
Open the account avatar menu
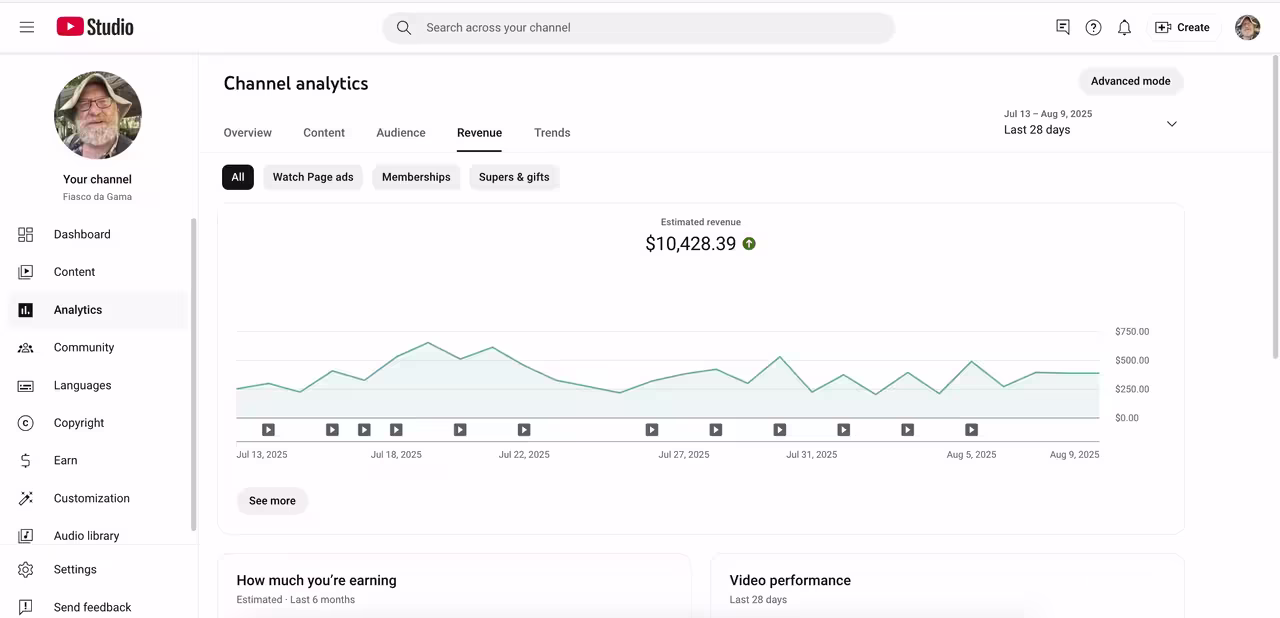(x=1247, y=27)
